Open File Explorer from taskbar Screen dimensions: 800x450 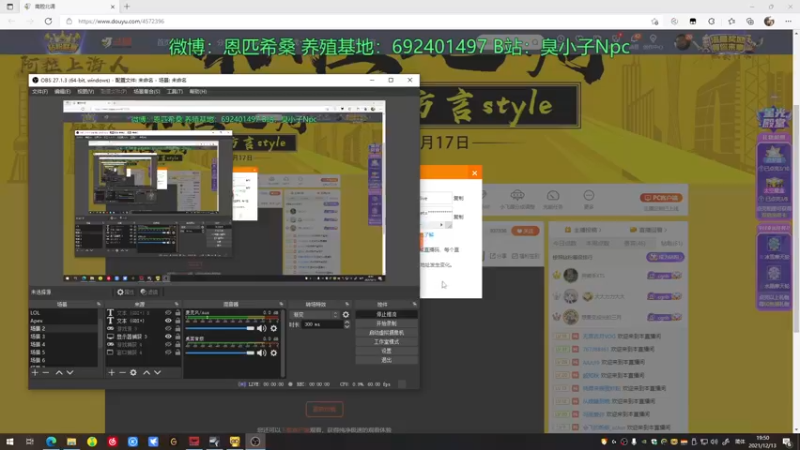71,441
